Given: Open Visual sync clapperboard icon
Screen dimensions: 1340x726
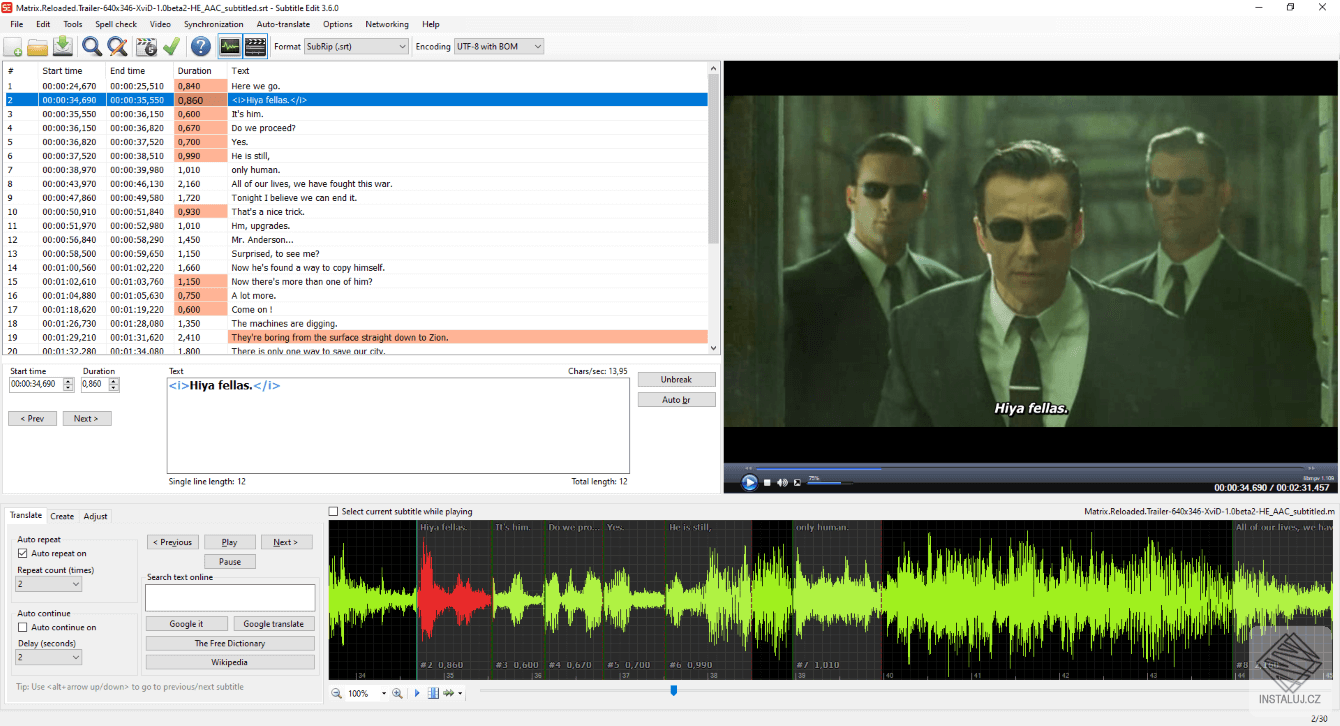Looking at the screenshot, I should 146,46.
